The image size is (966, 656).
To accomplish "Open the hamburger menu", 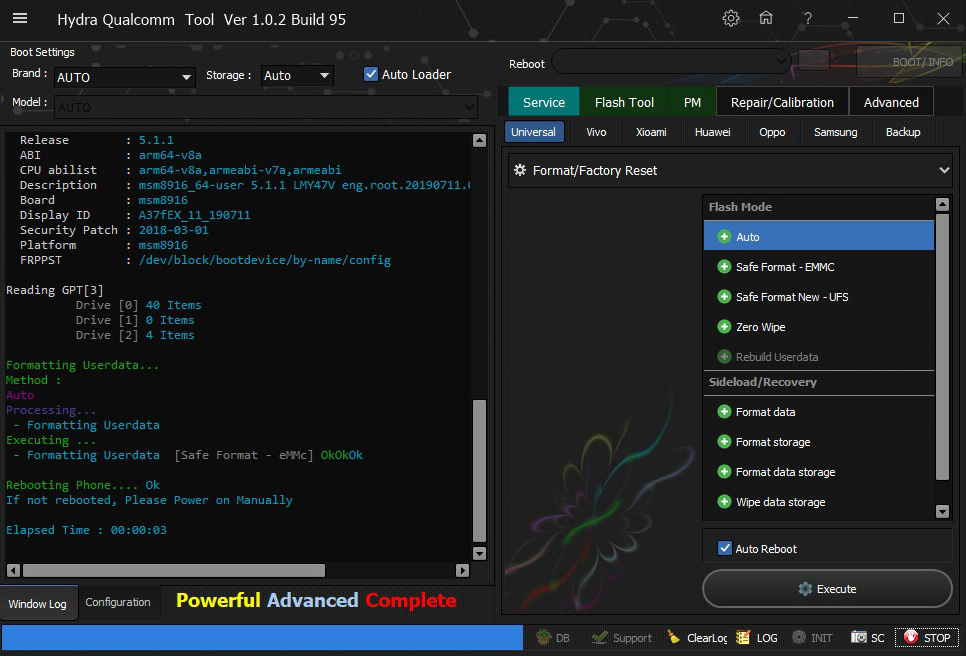I will pyautogui.click(x=20, y=18).
